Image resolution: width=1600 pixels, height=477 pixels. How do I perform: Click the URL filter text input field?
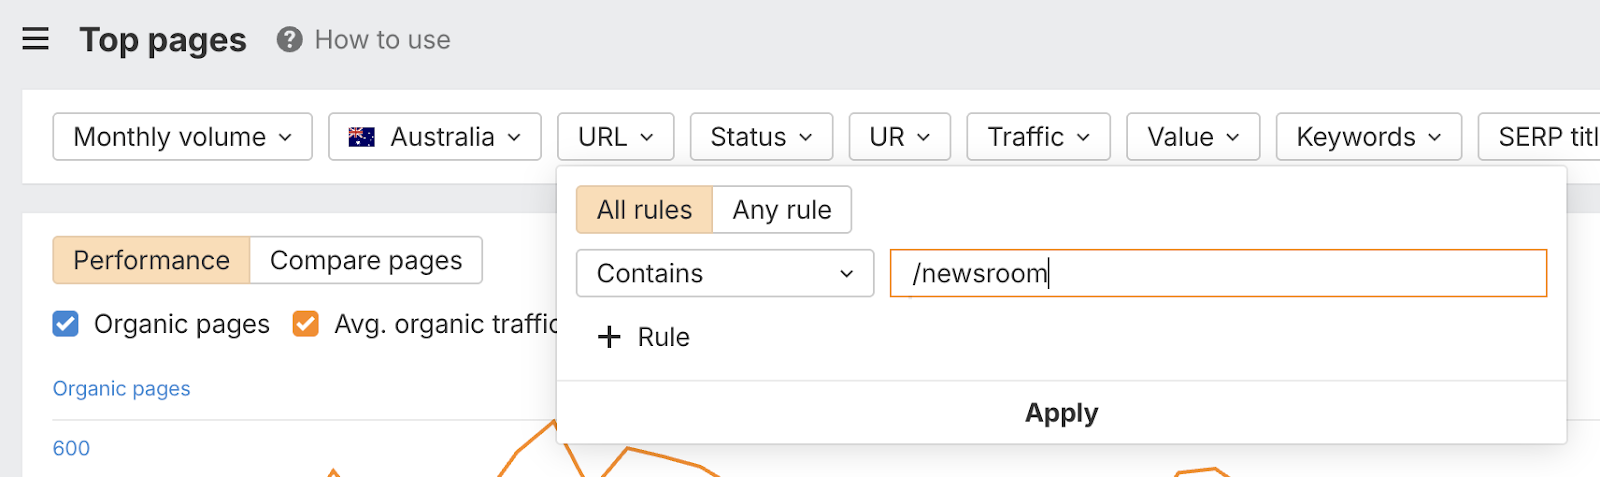click(x=1218, y=273)
